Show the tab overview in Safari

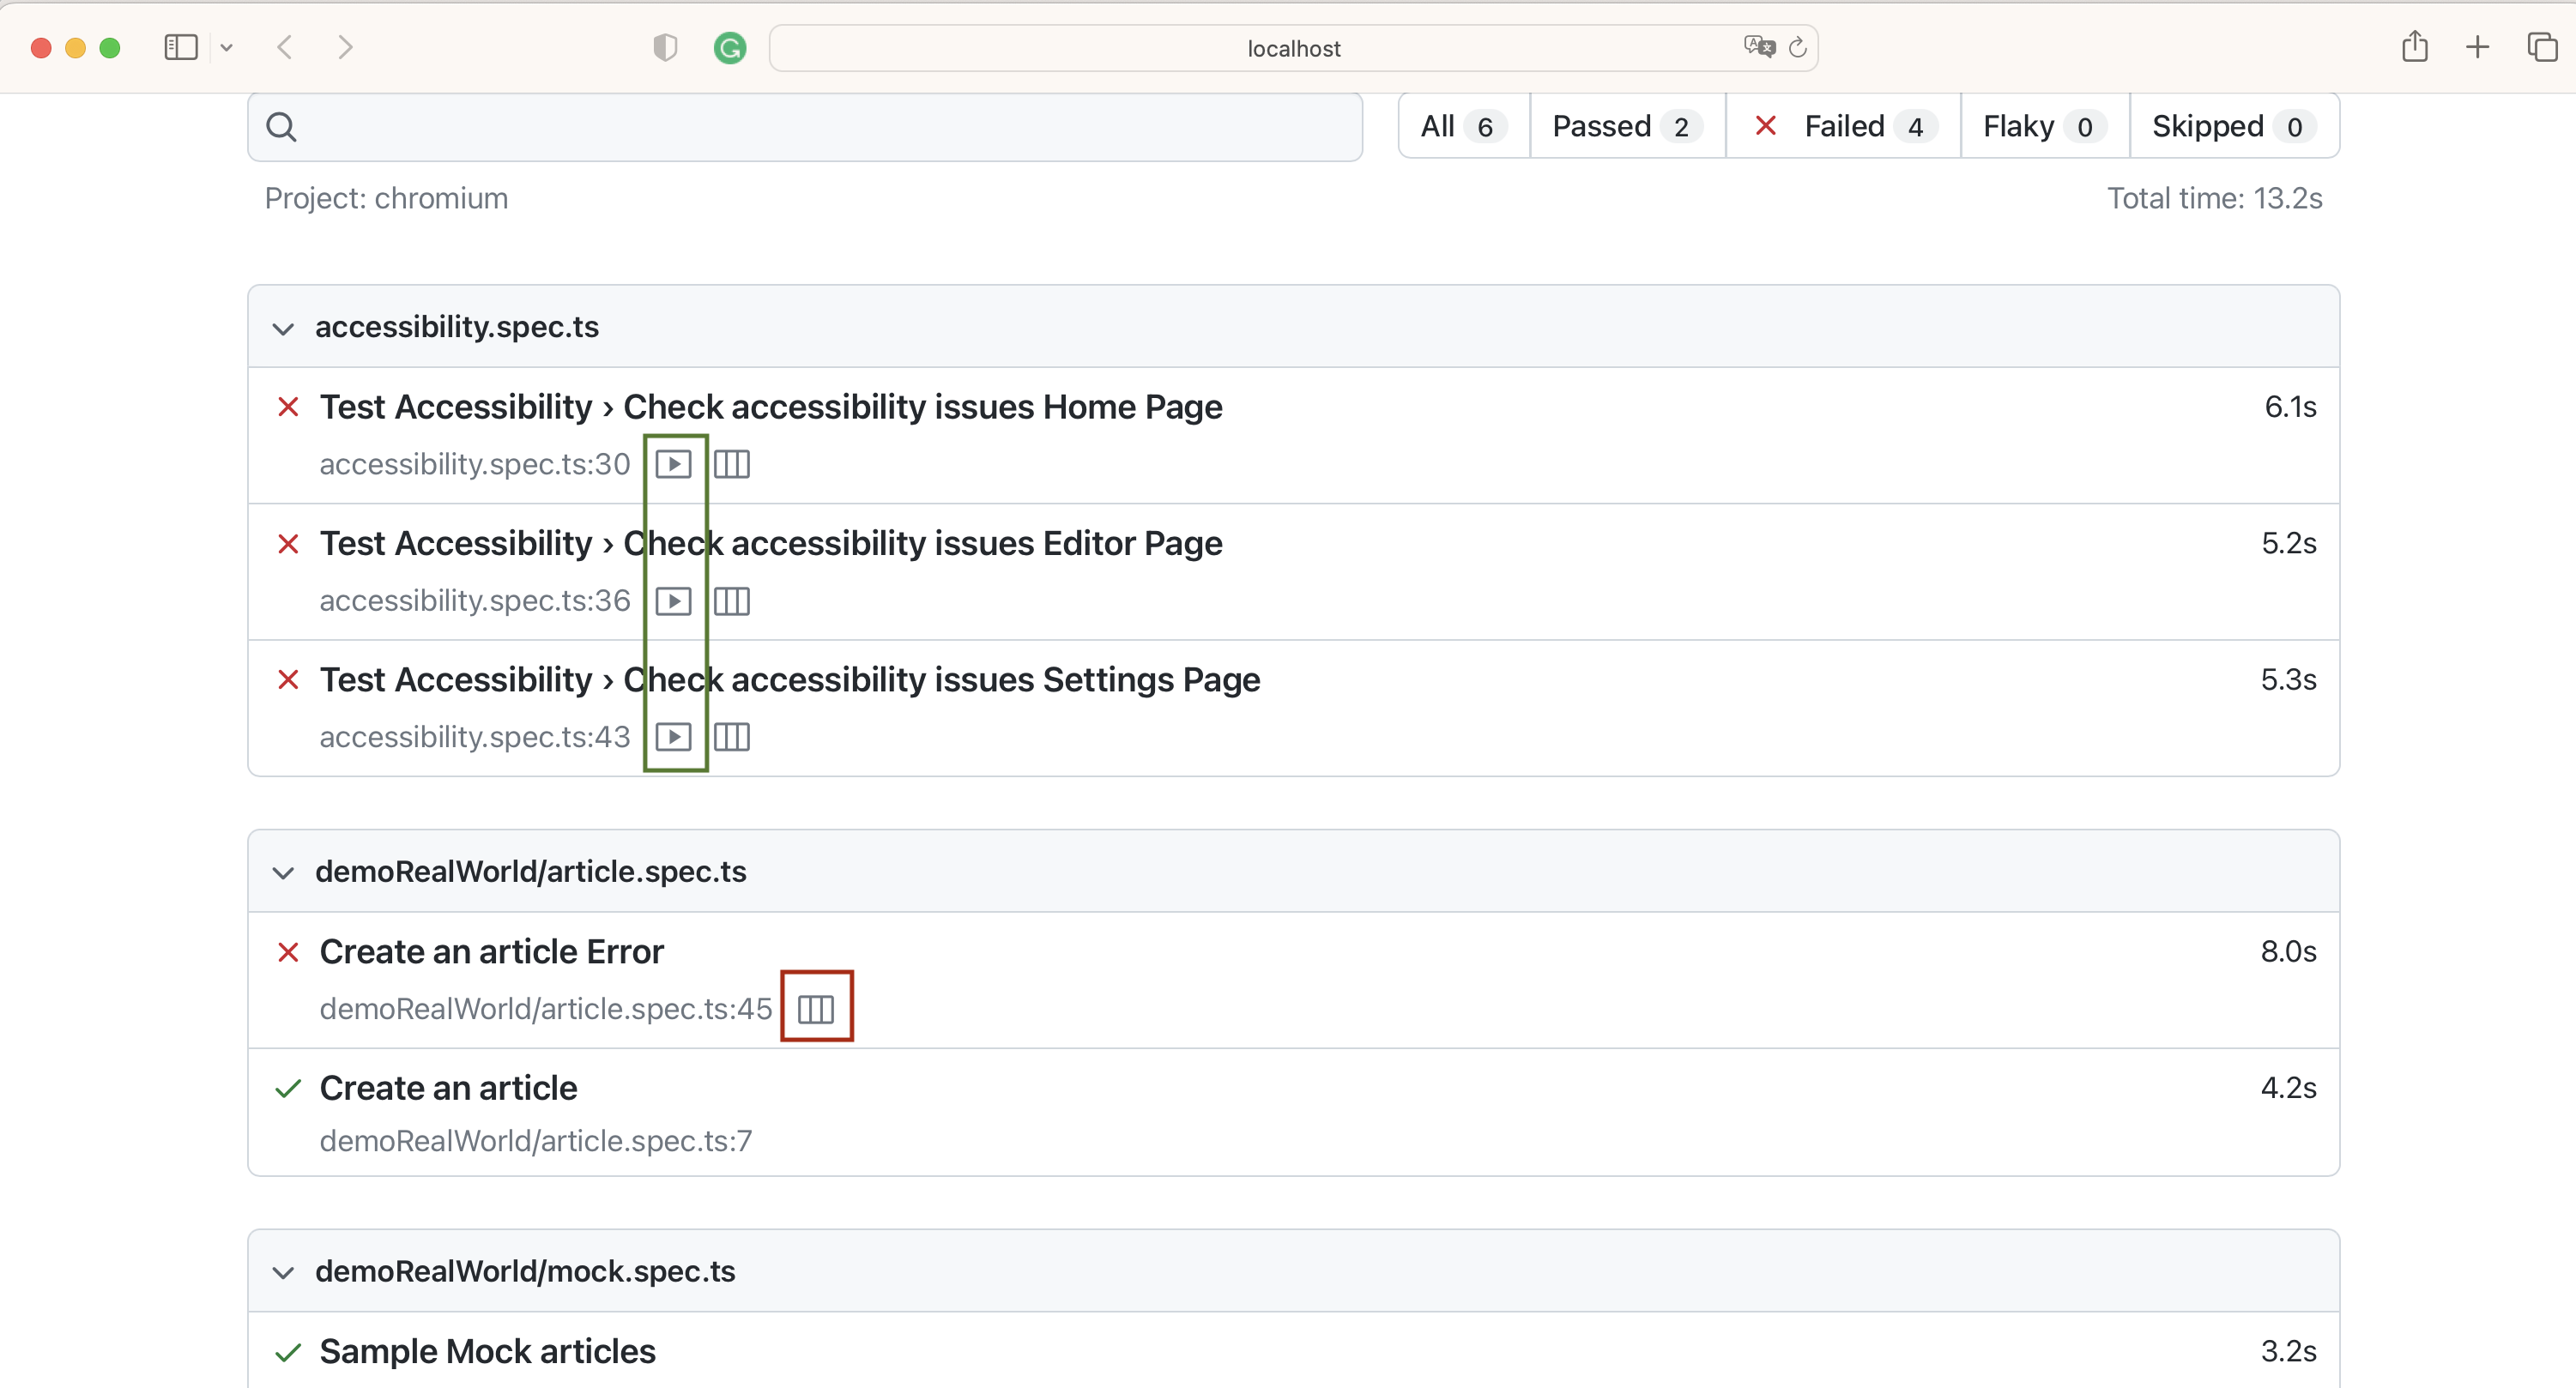pyautogui.click(x=2541, y=46)
